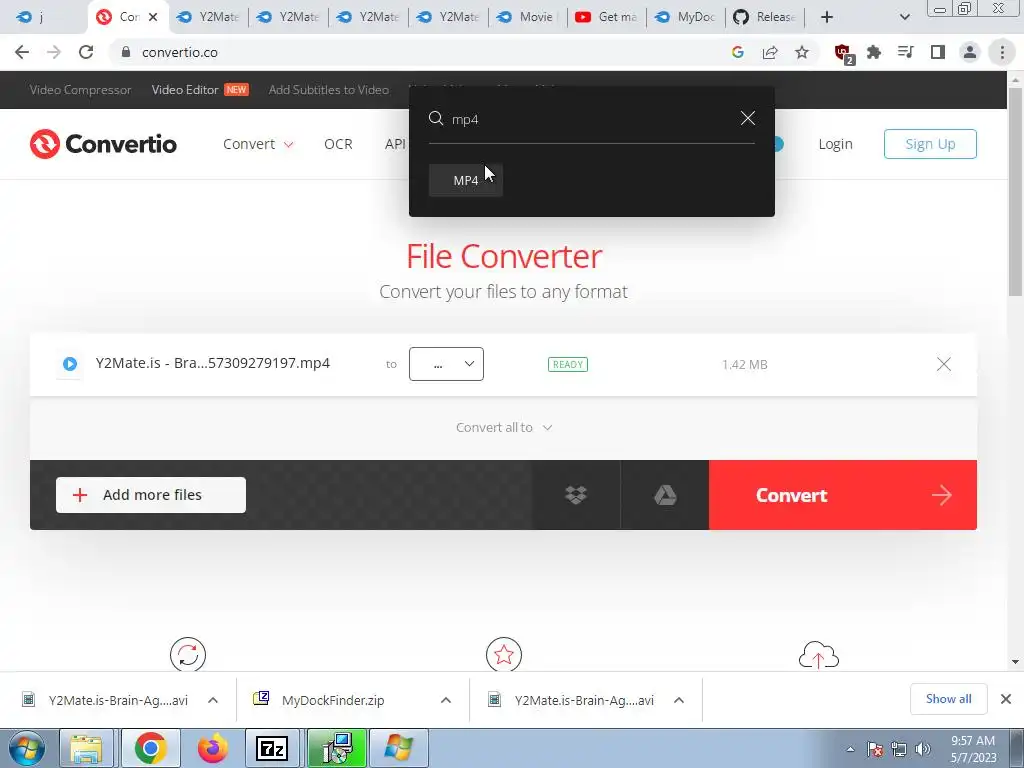Open Add Subtitles to Video link
Image resolution: width=1024 pixels, height=768 pixels.
[328, 89]
